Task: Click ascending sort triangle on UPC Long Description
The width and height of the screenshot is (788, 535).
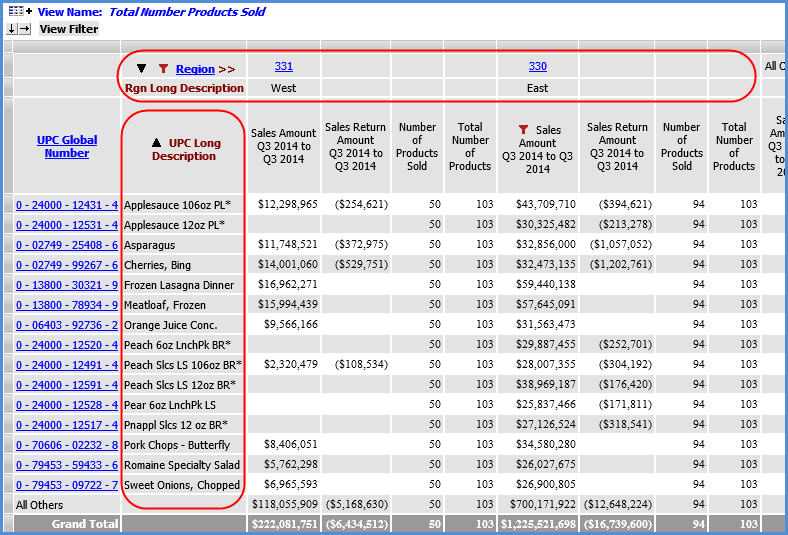Action: pos(158,144)
